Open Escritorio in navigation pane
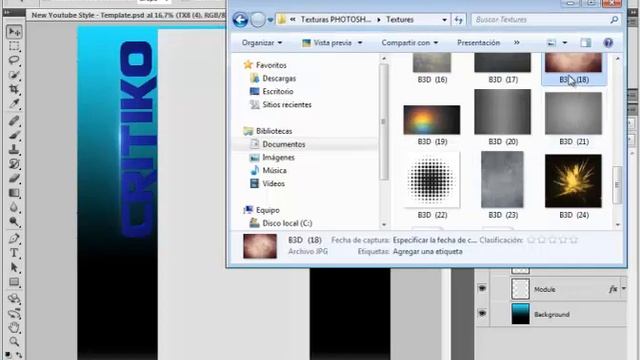Image resolution: width=640 pixels, height=360 pixels. coord(278,91)
